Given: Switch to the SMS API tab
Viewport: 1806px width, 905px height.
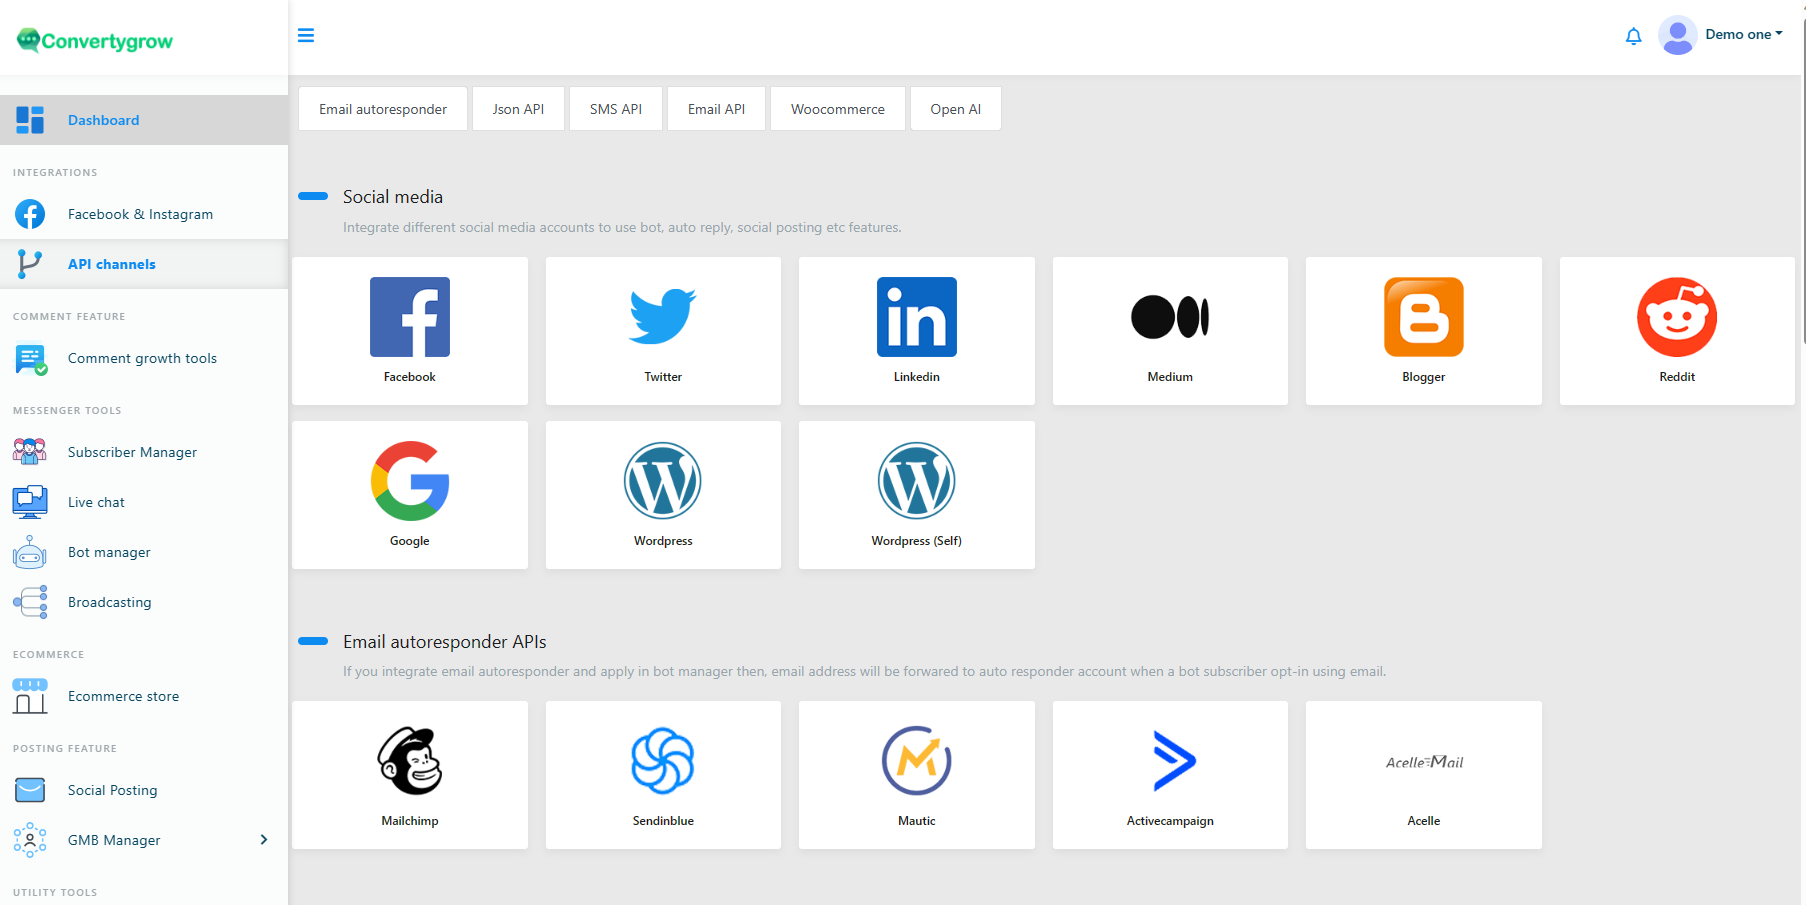Looking at the screenshot, I should (616, 109).
